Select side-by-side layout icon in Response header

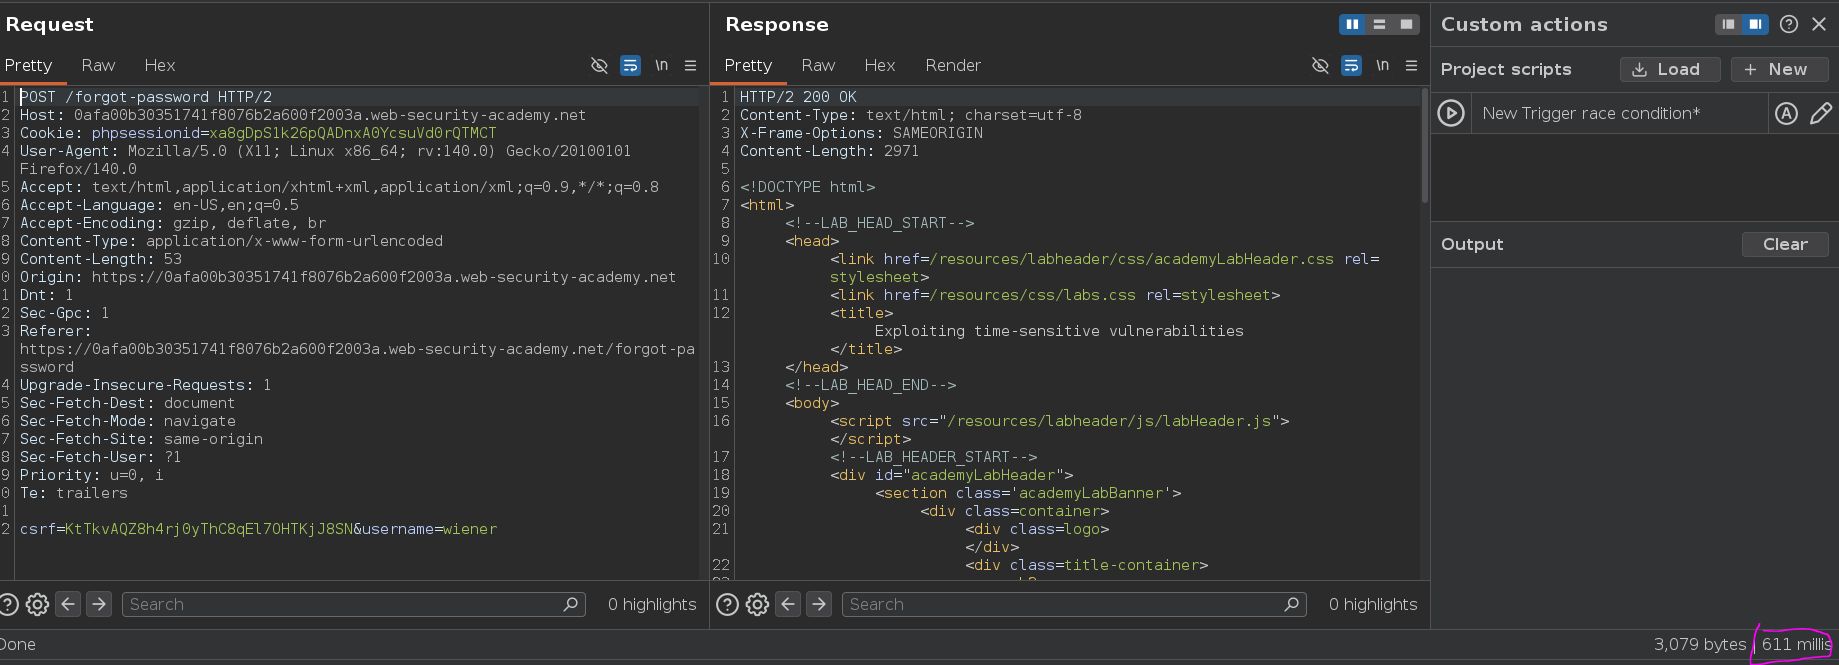click(1352, 24)
